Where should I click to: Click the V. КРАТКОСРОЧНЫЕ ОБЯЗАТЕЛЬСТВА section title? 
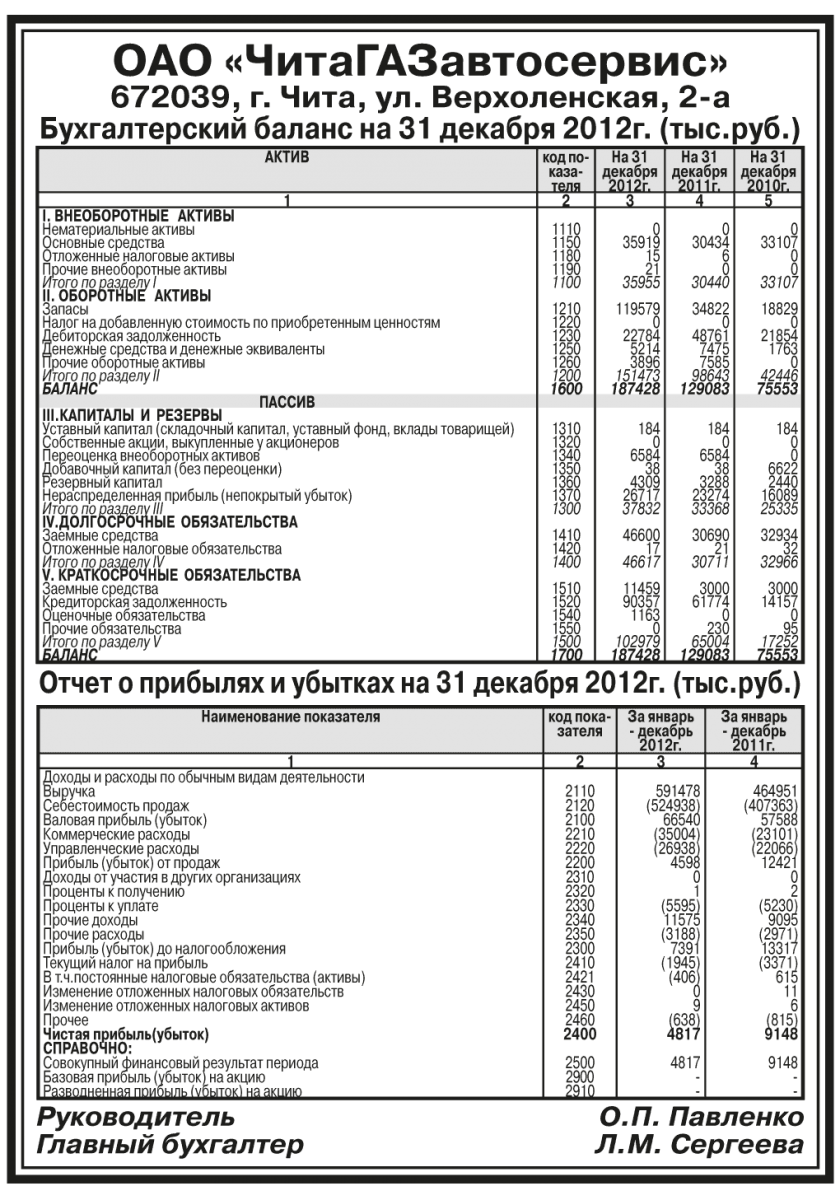coord(170,576)
